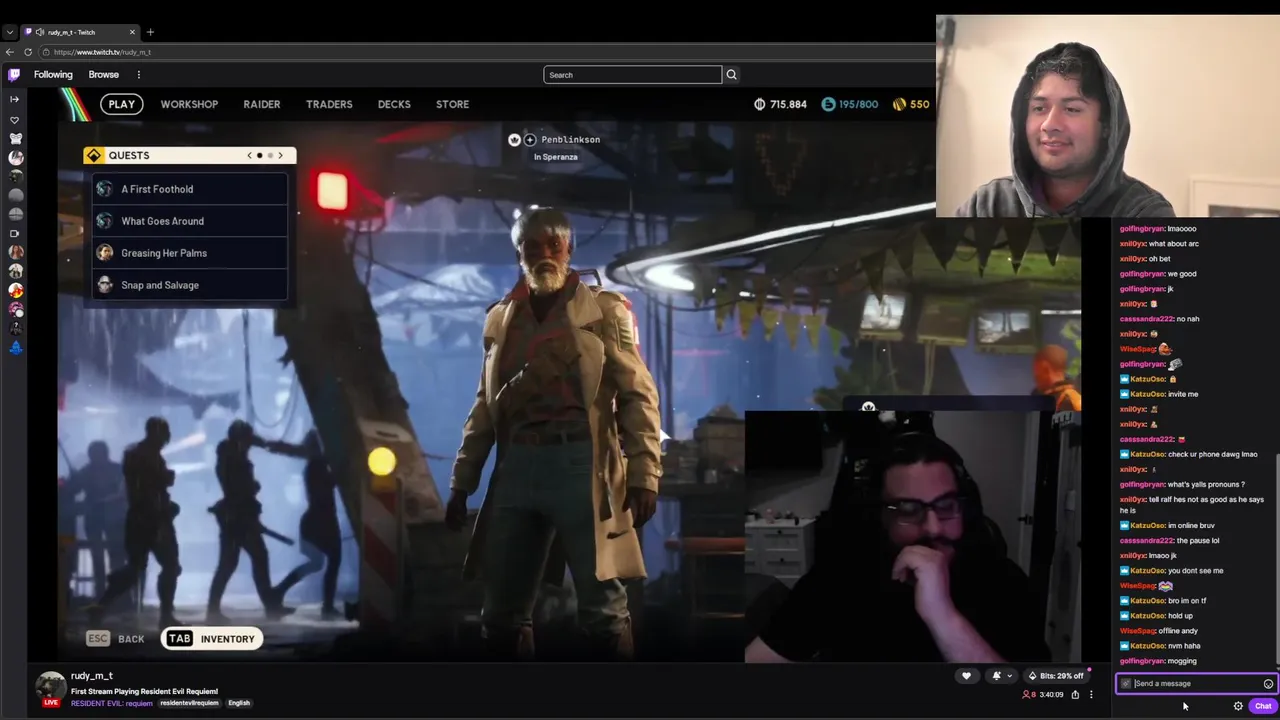This screenshot has height=720, width=1280.
Task: Click the gold token icon by 550
Action: pos(899,104)
